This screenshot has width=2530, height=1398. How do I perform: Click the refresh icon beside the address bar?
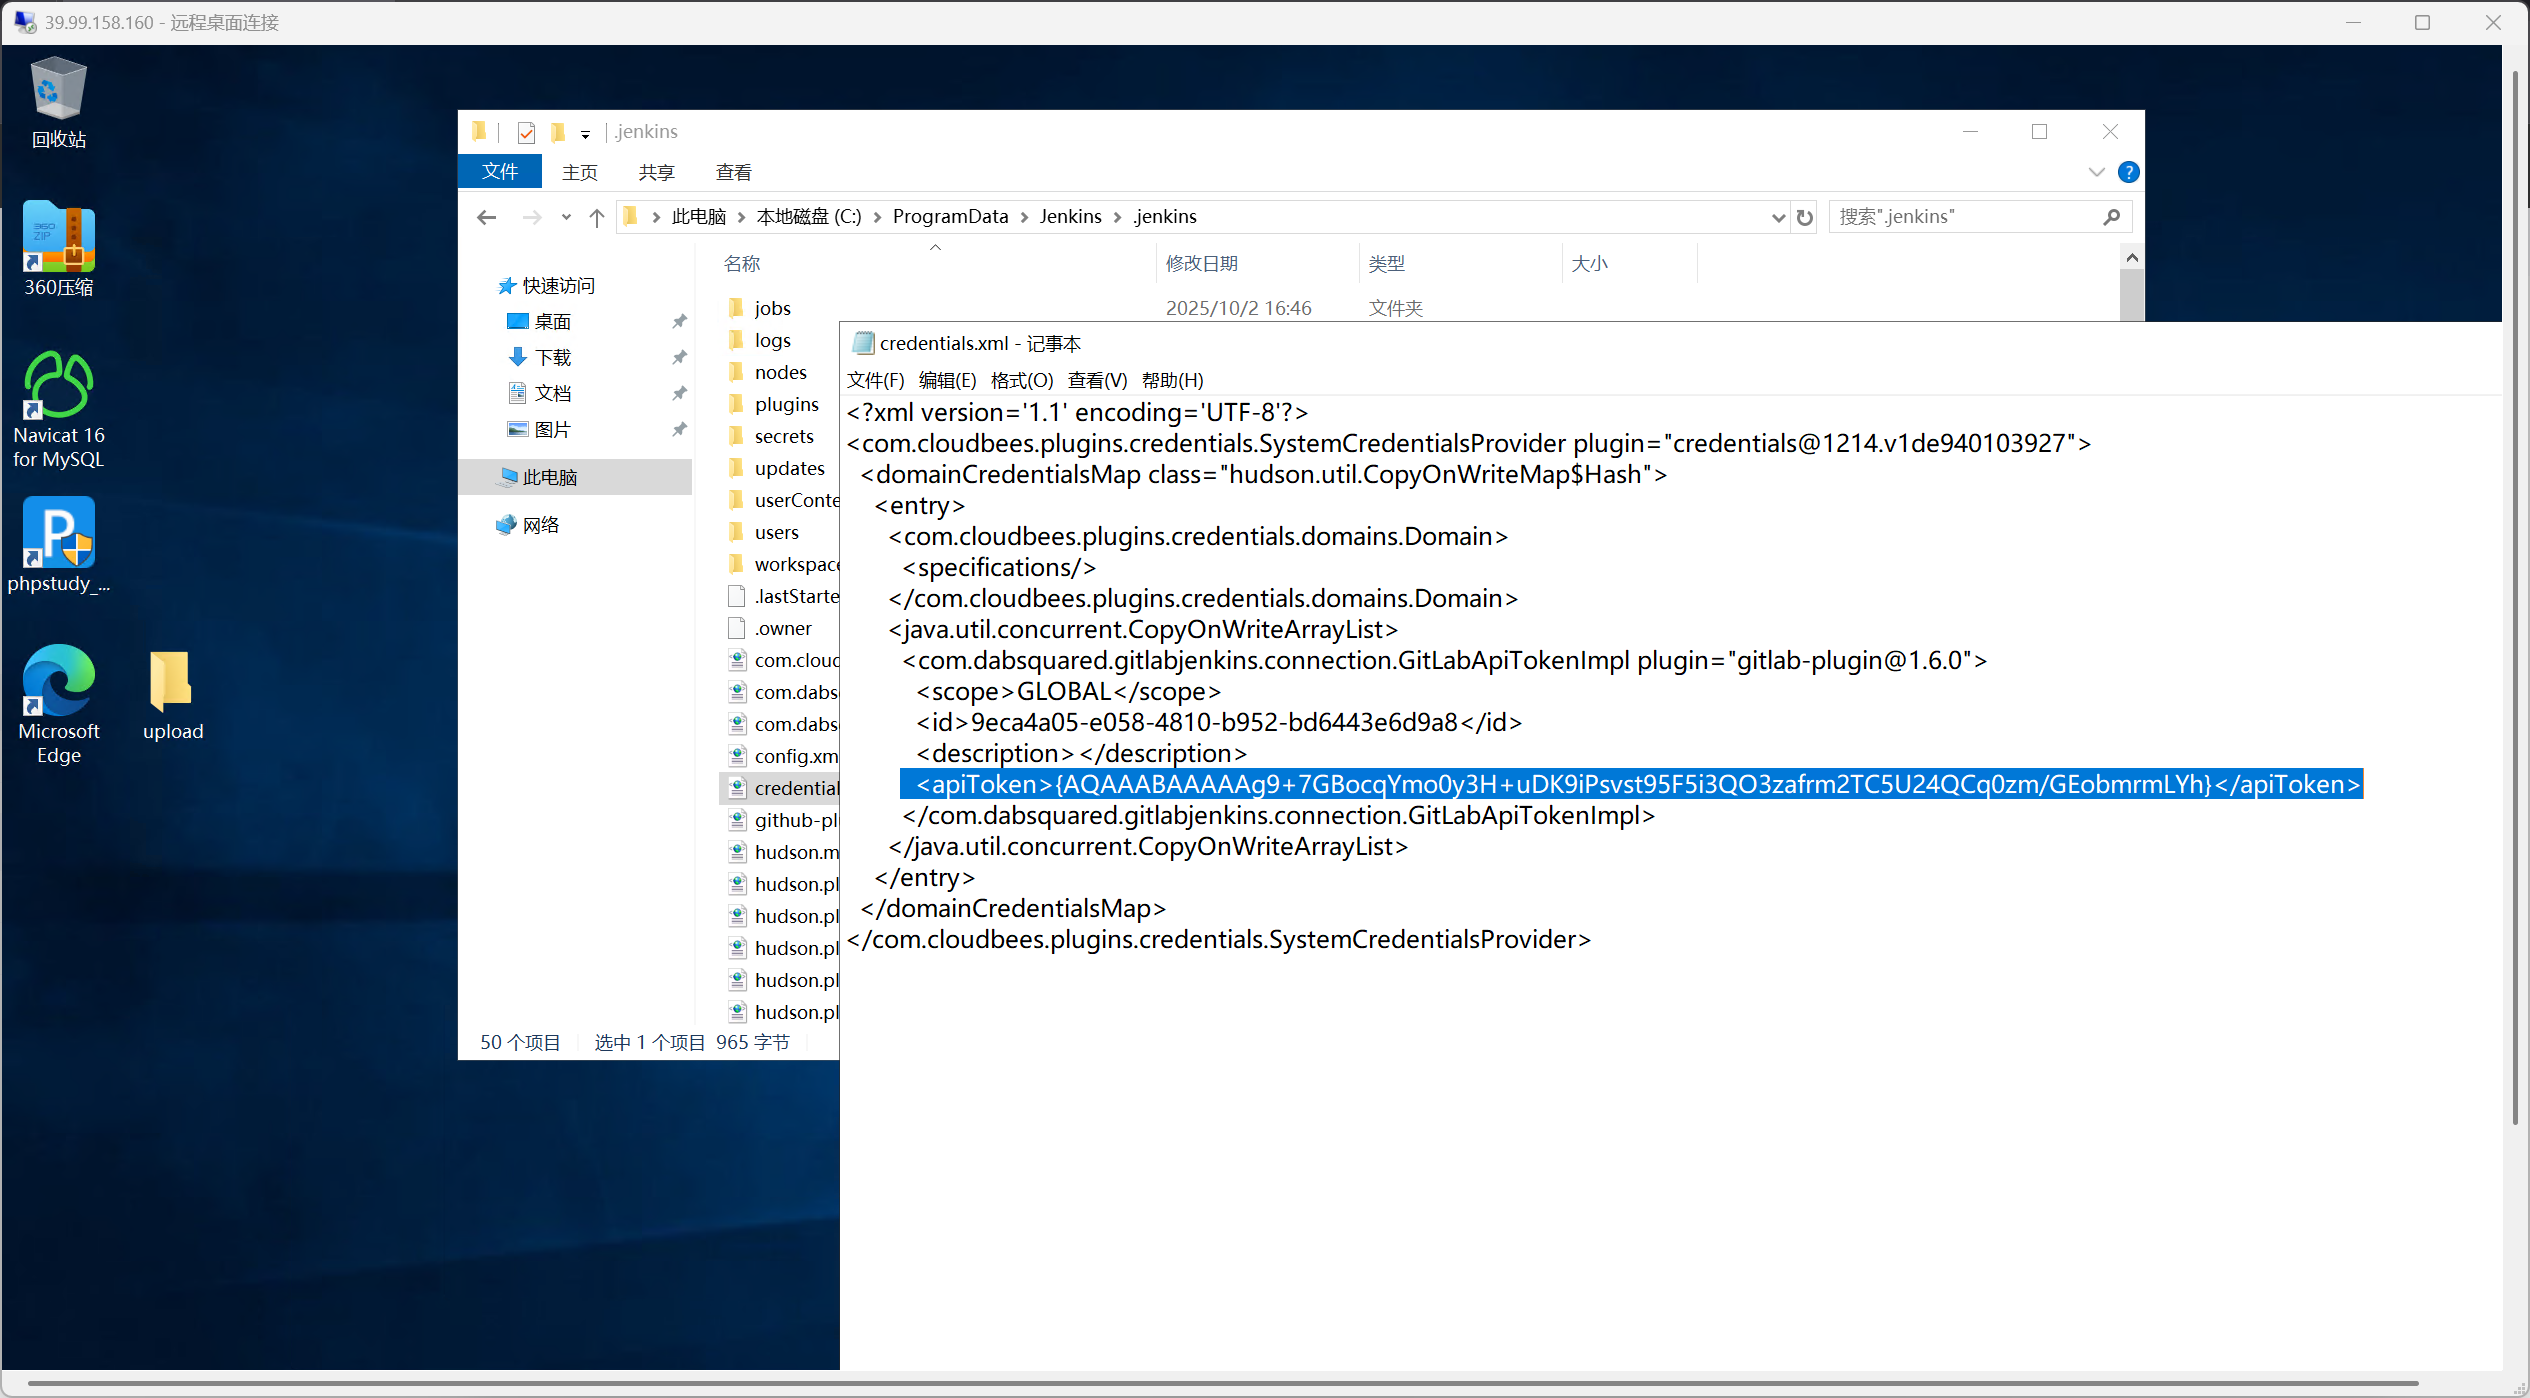pyautogui.click(x=1805, y=217)
